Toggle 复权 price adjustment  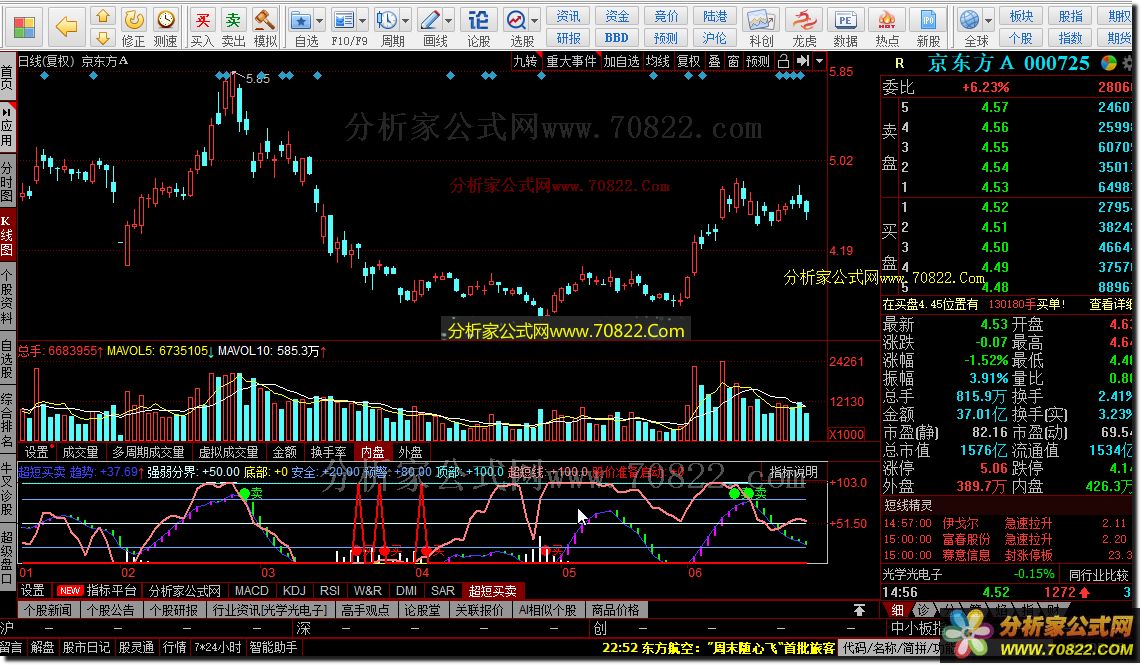(689, 61)
